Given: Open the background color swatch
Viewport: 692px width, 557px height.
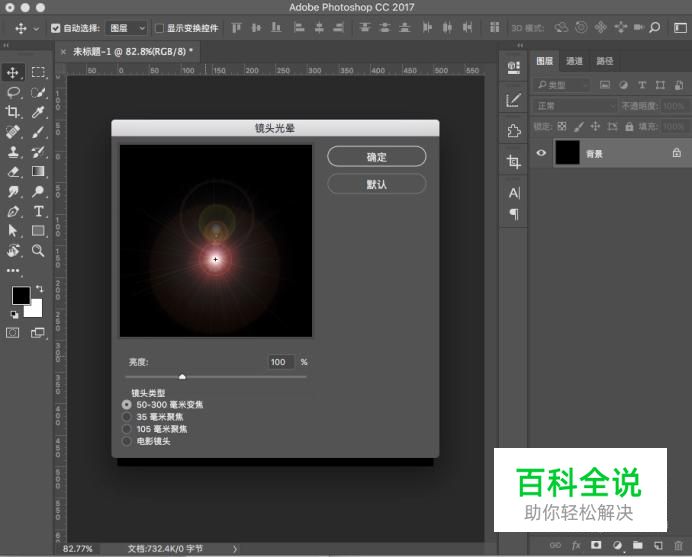Looking at the screenshot, I should (35, 310).
